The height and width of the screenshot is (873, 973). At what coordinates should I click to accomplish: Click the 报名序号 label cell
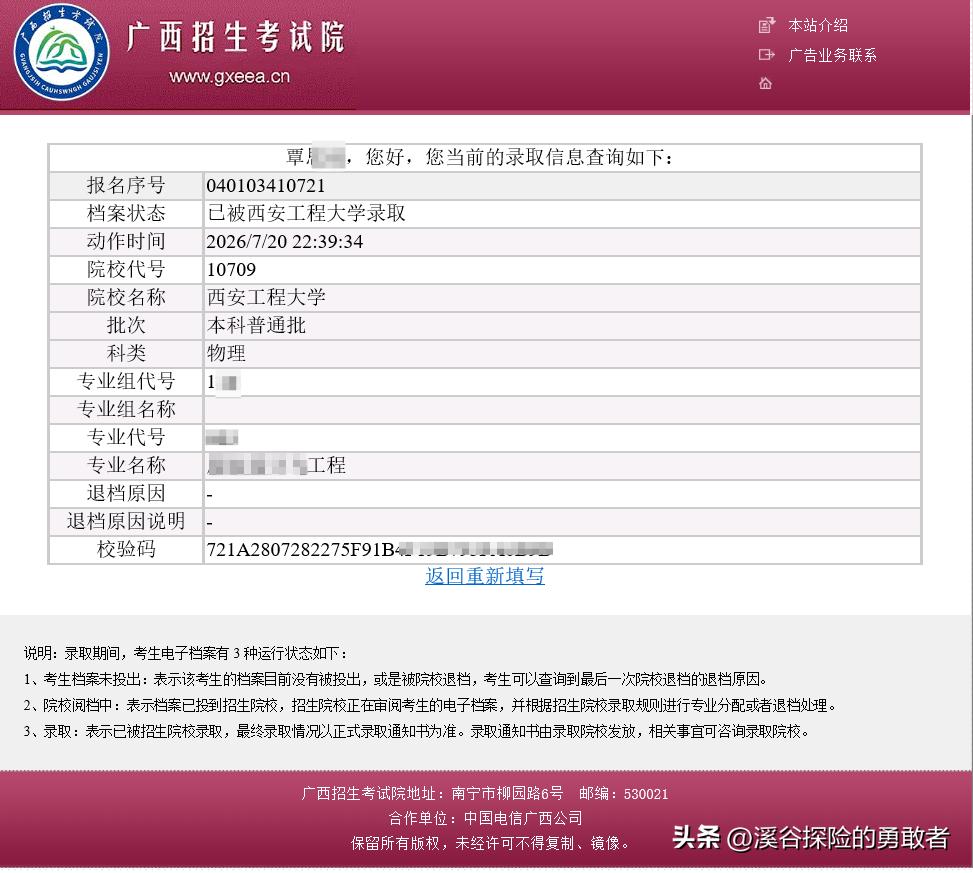pyautogui.click(x=126, y=186)
